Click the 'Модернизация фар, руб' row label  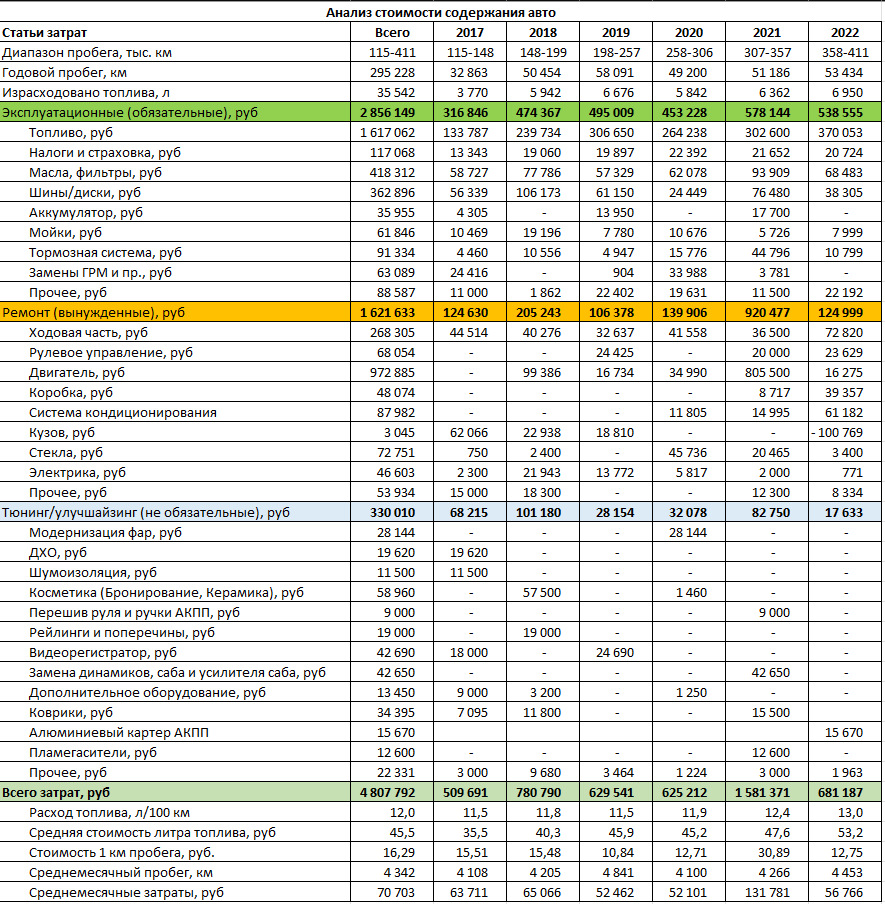106,532
